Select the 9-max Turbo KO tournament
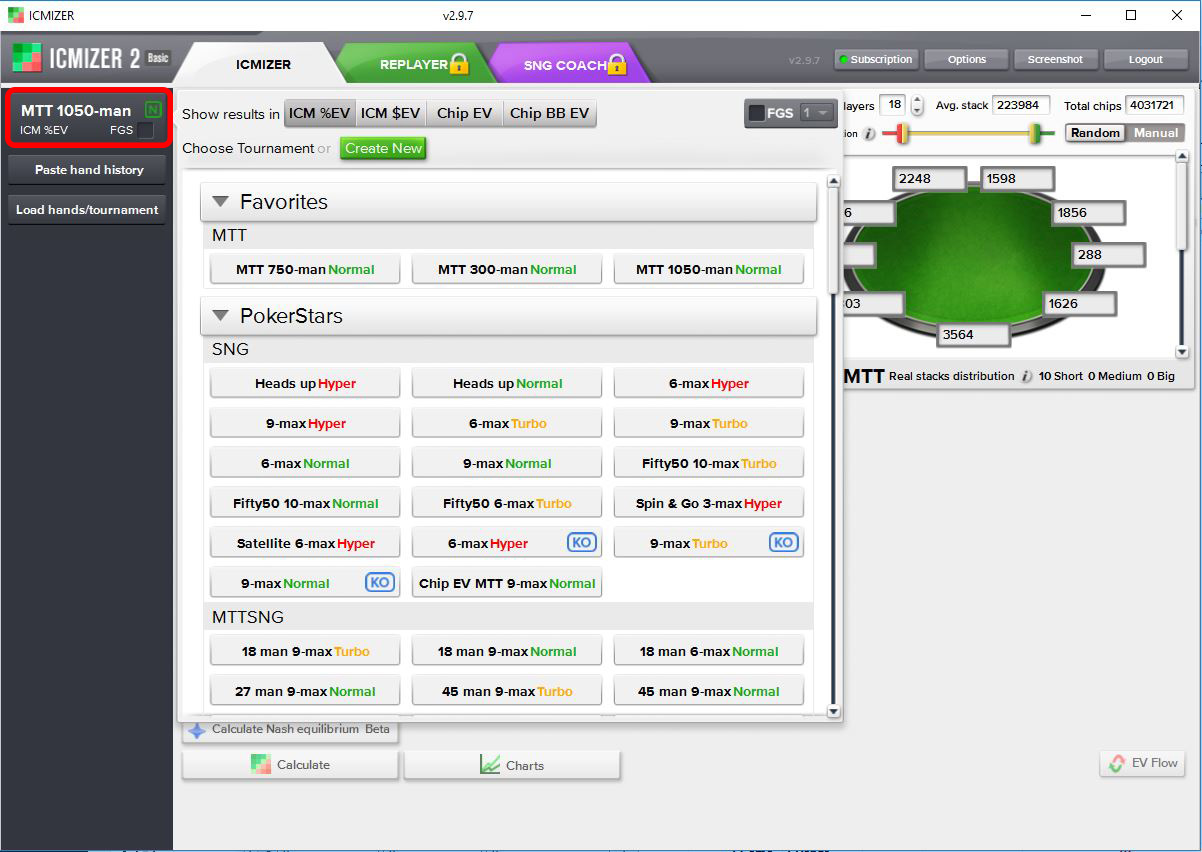 (x=709, y=543)
